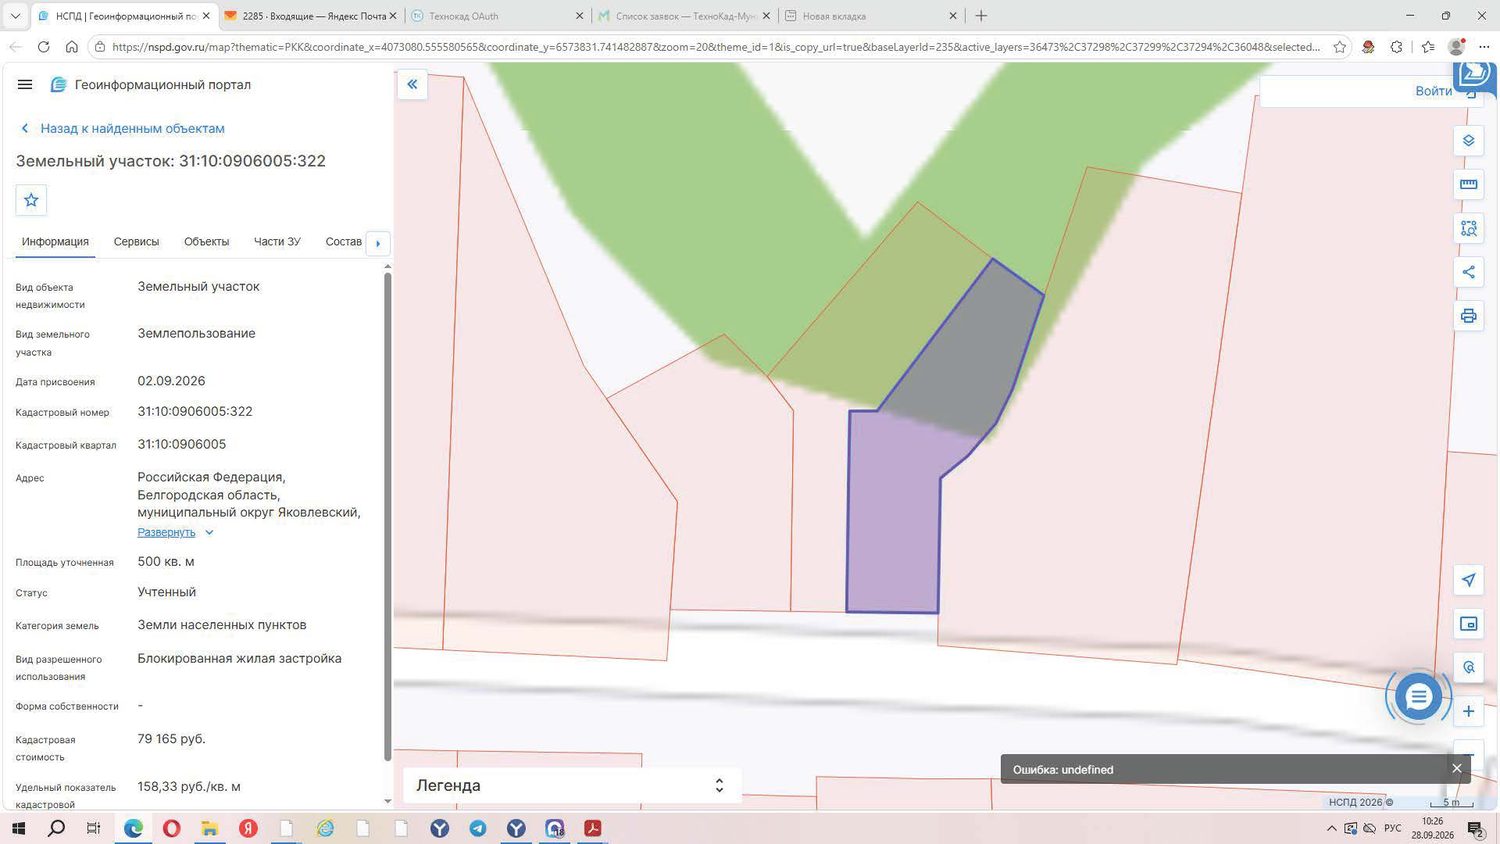Reload the browser page

43,47
